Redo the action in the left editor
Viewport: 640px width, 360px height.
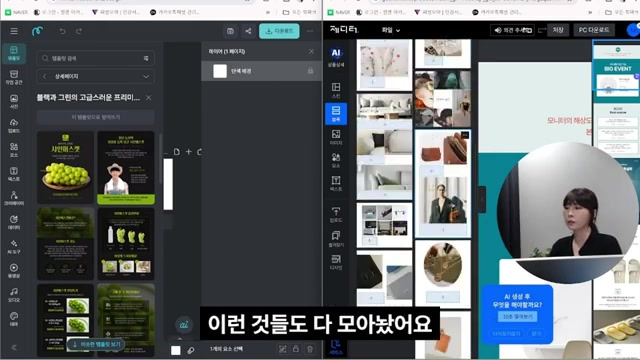pyautogui.click(x=79, y=31)
